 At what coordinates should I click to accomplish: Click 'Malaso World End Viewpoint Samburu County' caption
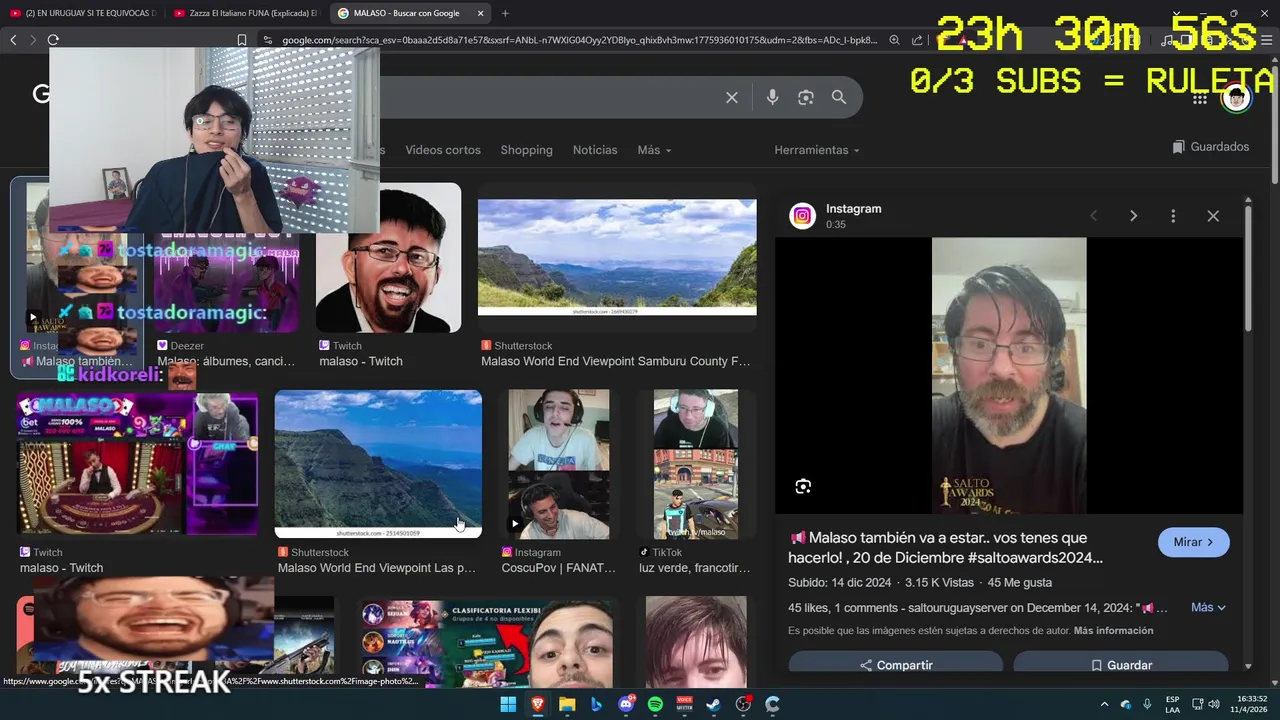(x=615, y=361)
